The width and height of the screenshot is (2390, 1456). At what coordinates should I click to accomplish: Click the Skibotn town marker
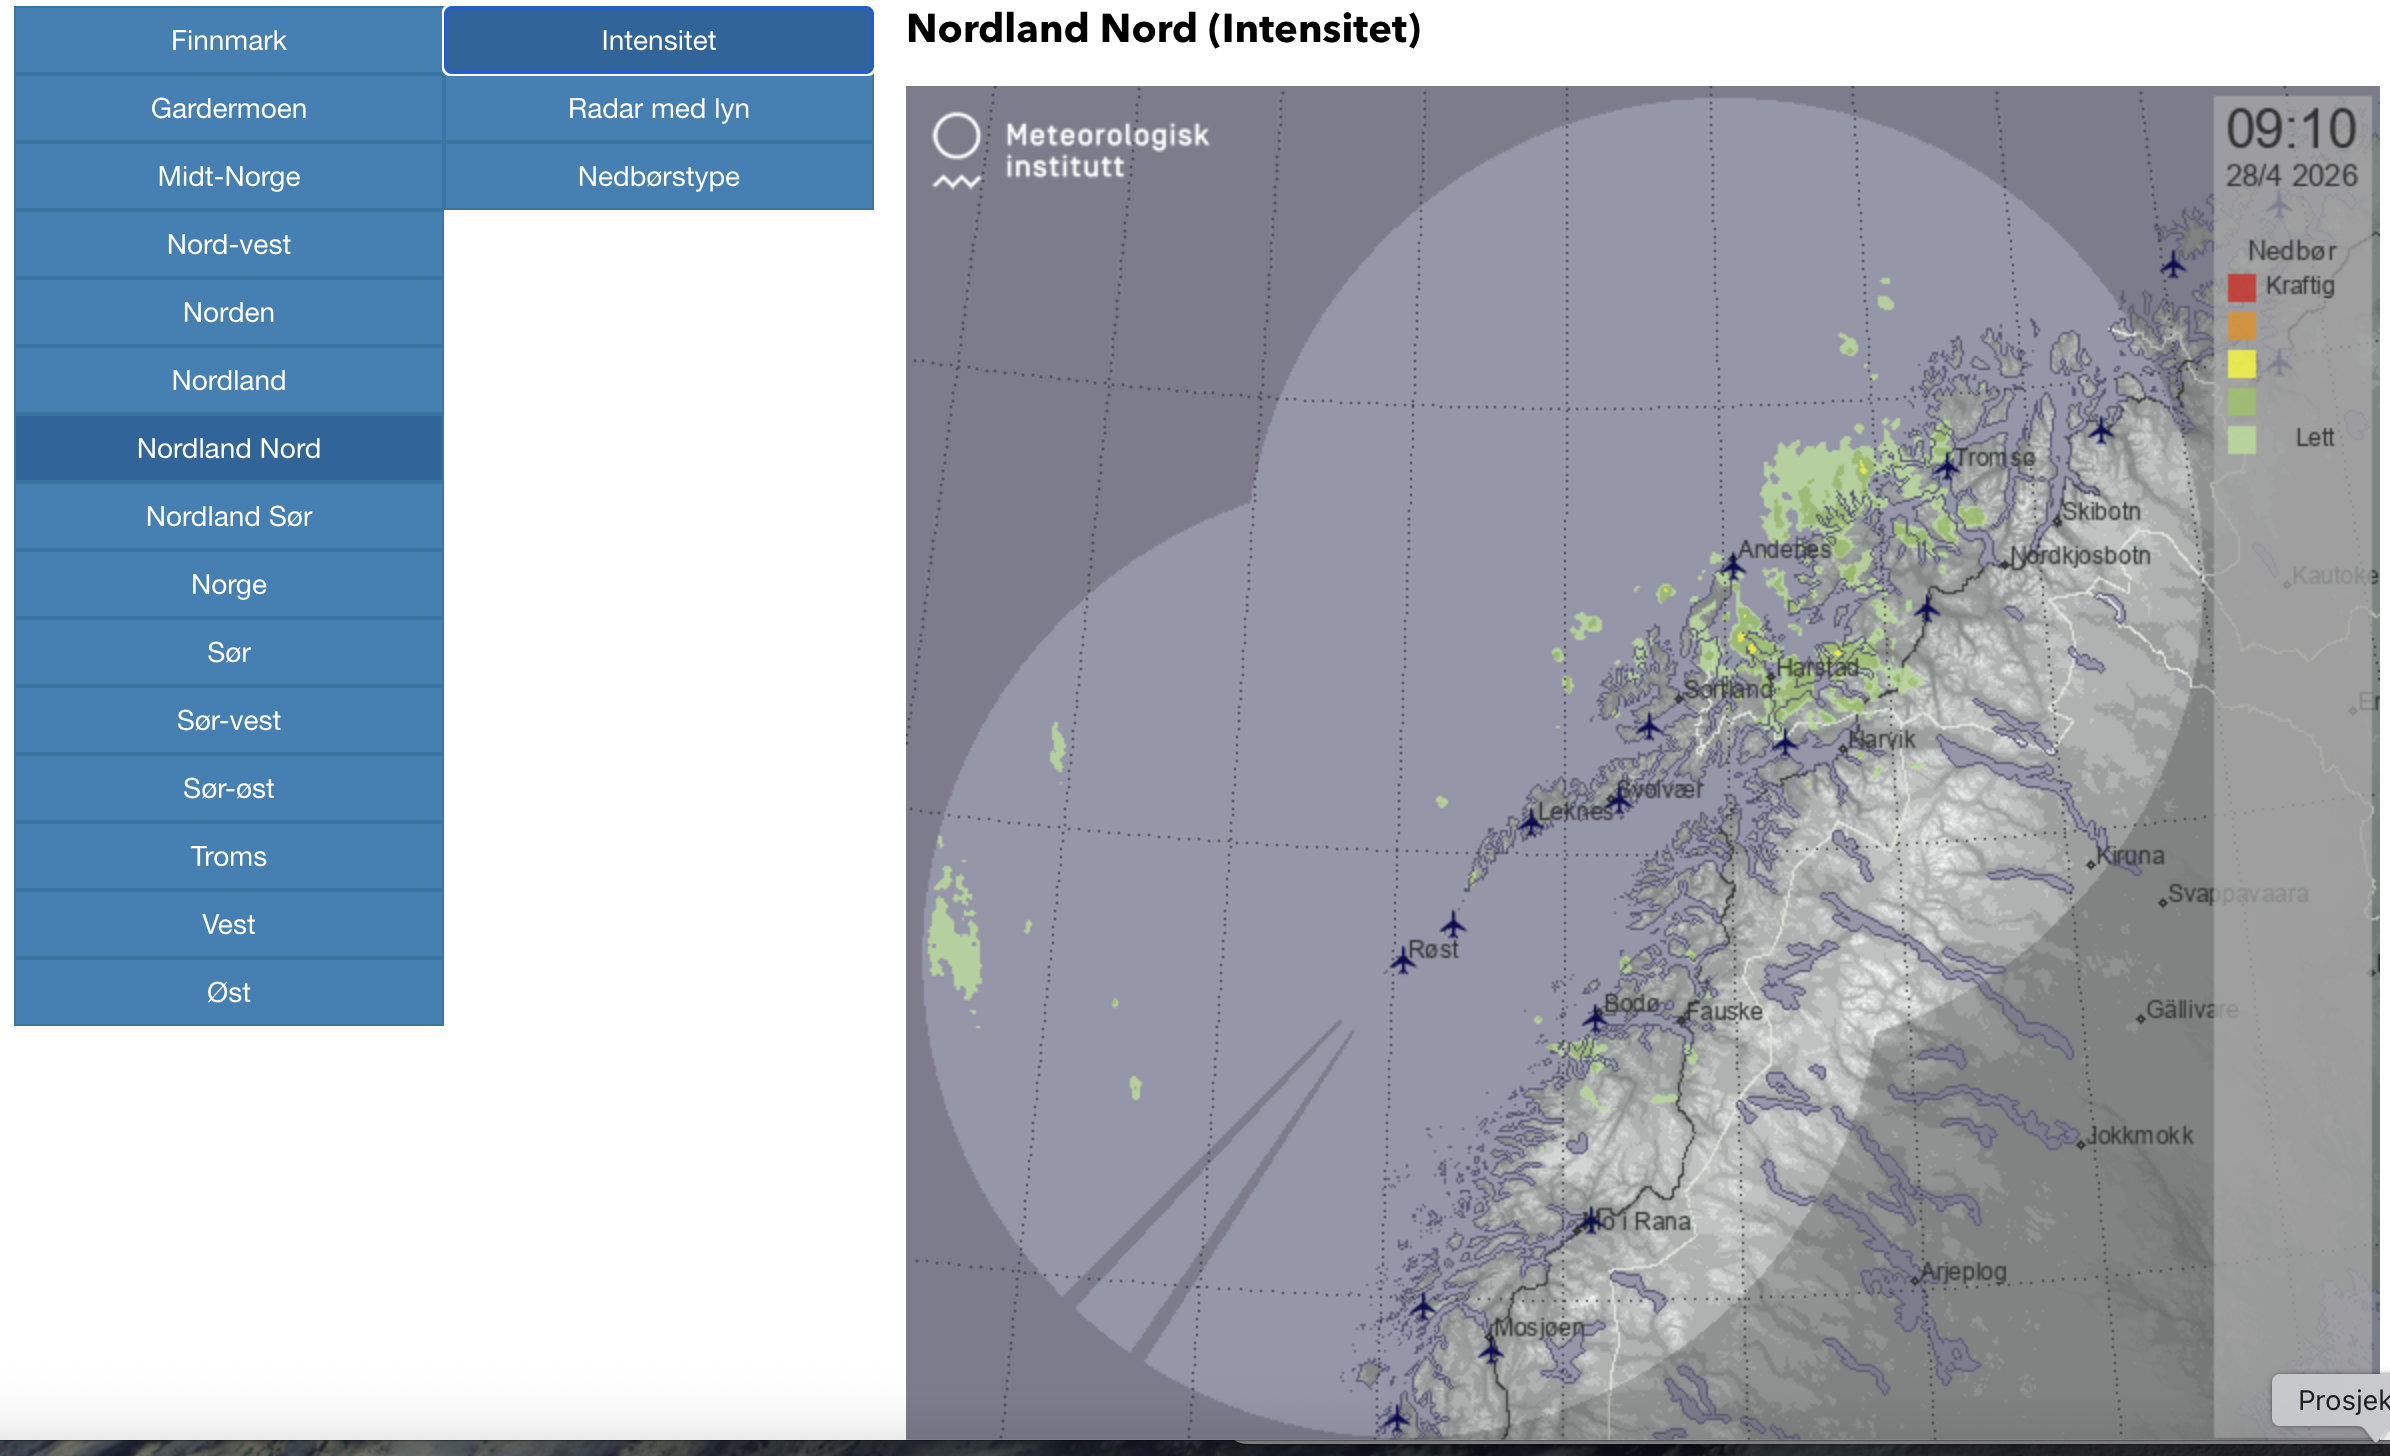click(x=2058, y=520)
